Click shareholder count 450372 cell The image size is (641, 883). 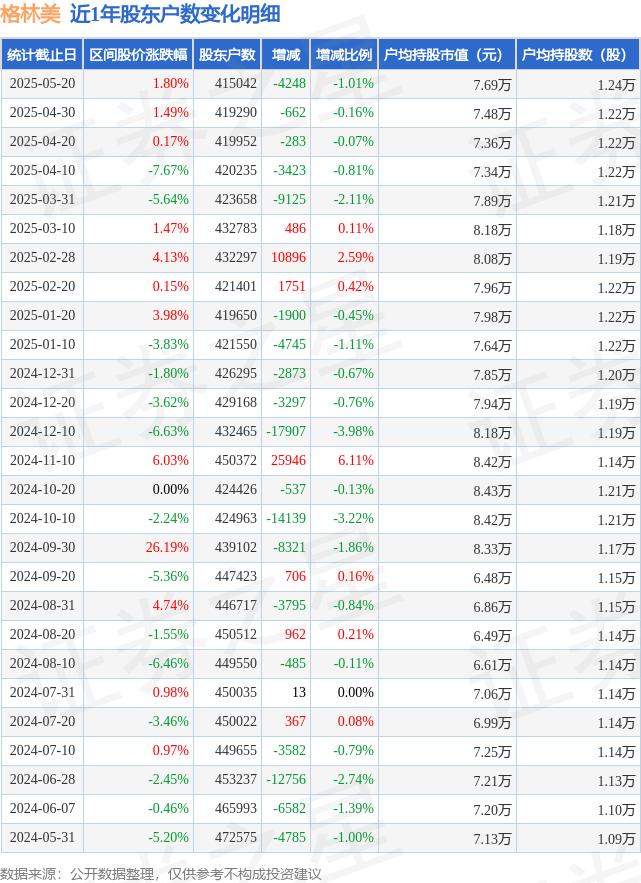[235, 460]
